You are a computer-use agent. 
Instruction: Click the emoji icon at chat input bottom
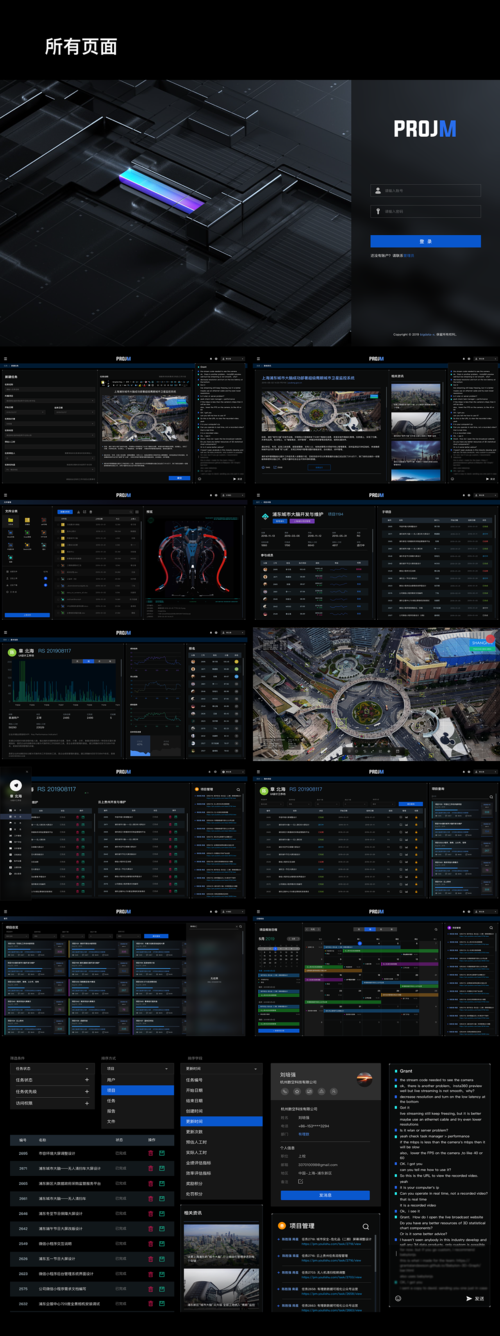pos(398,1298)
